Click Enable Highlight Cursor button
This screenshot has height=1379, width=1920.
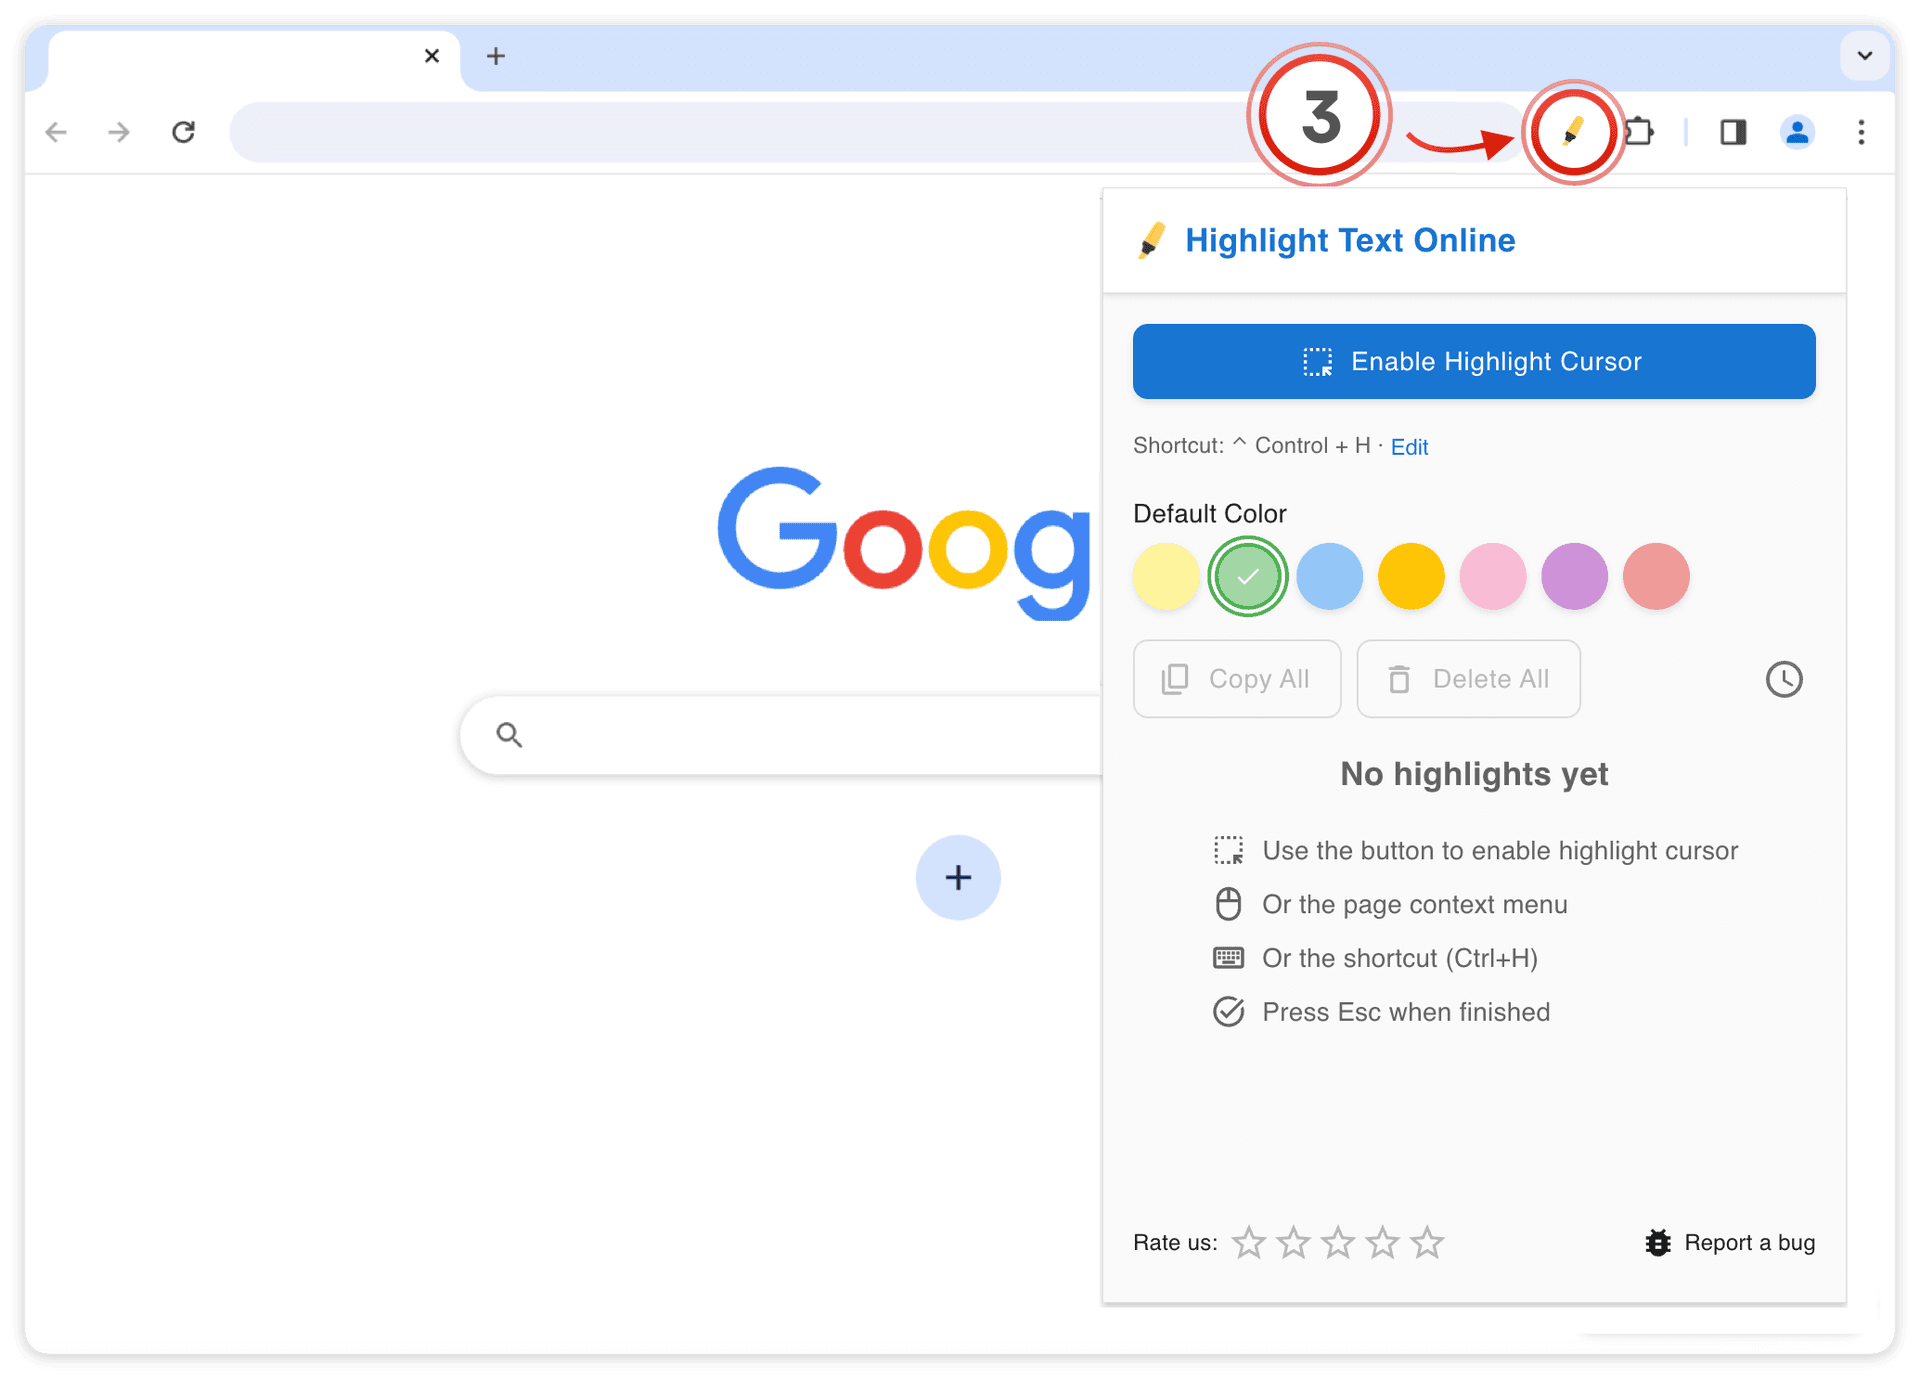pos(1473,361)
